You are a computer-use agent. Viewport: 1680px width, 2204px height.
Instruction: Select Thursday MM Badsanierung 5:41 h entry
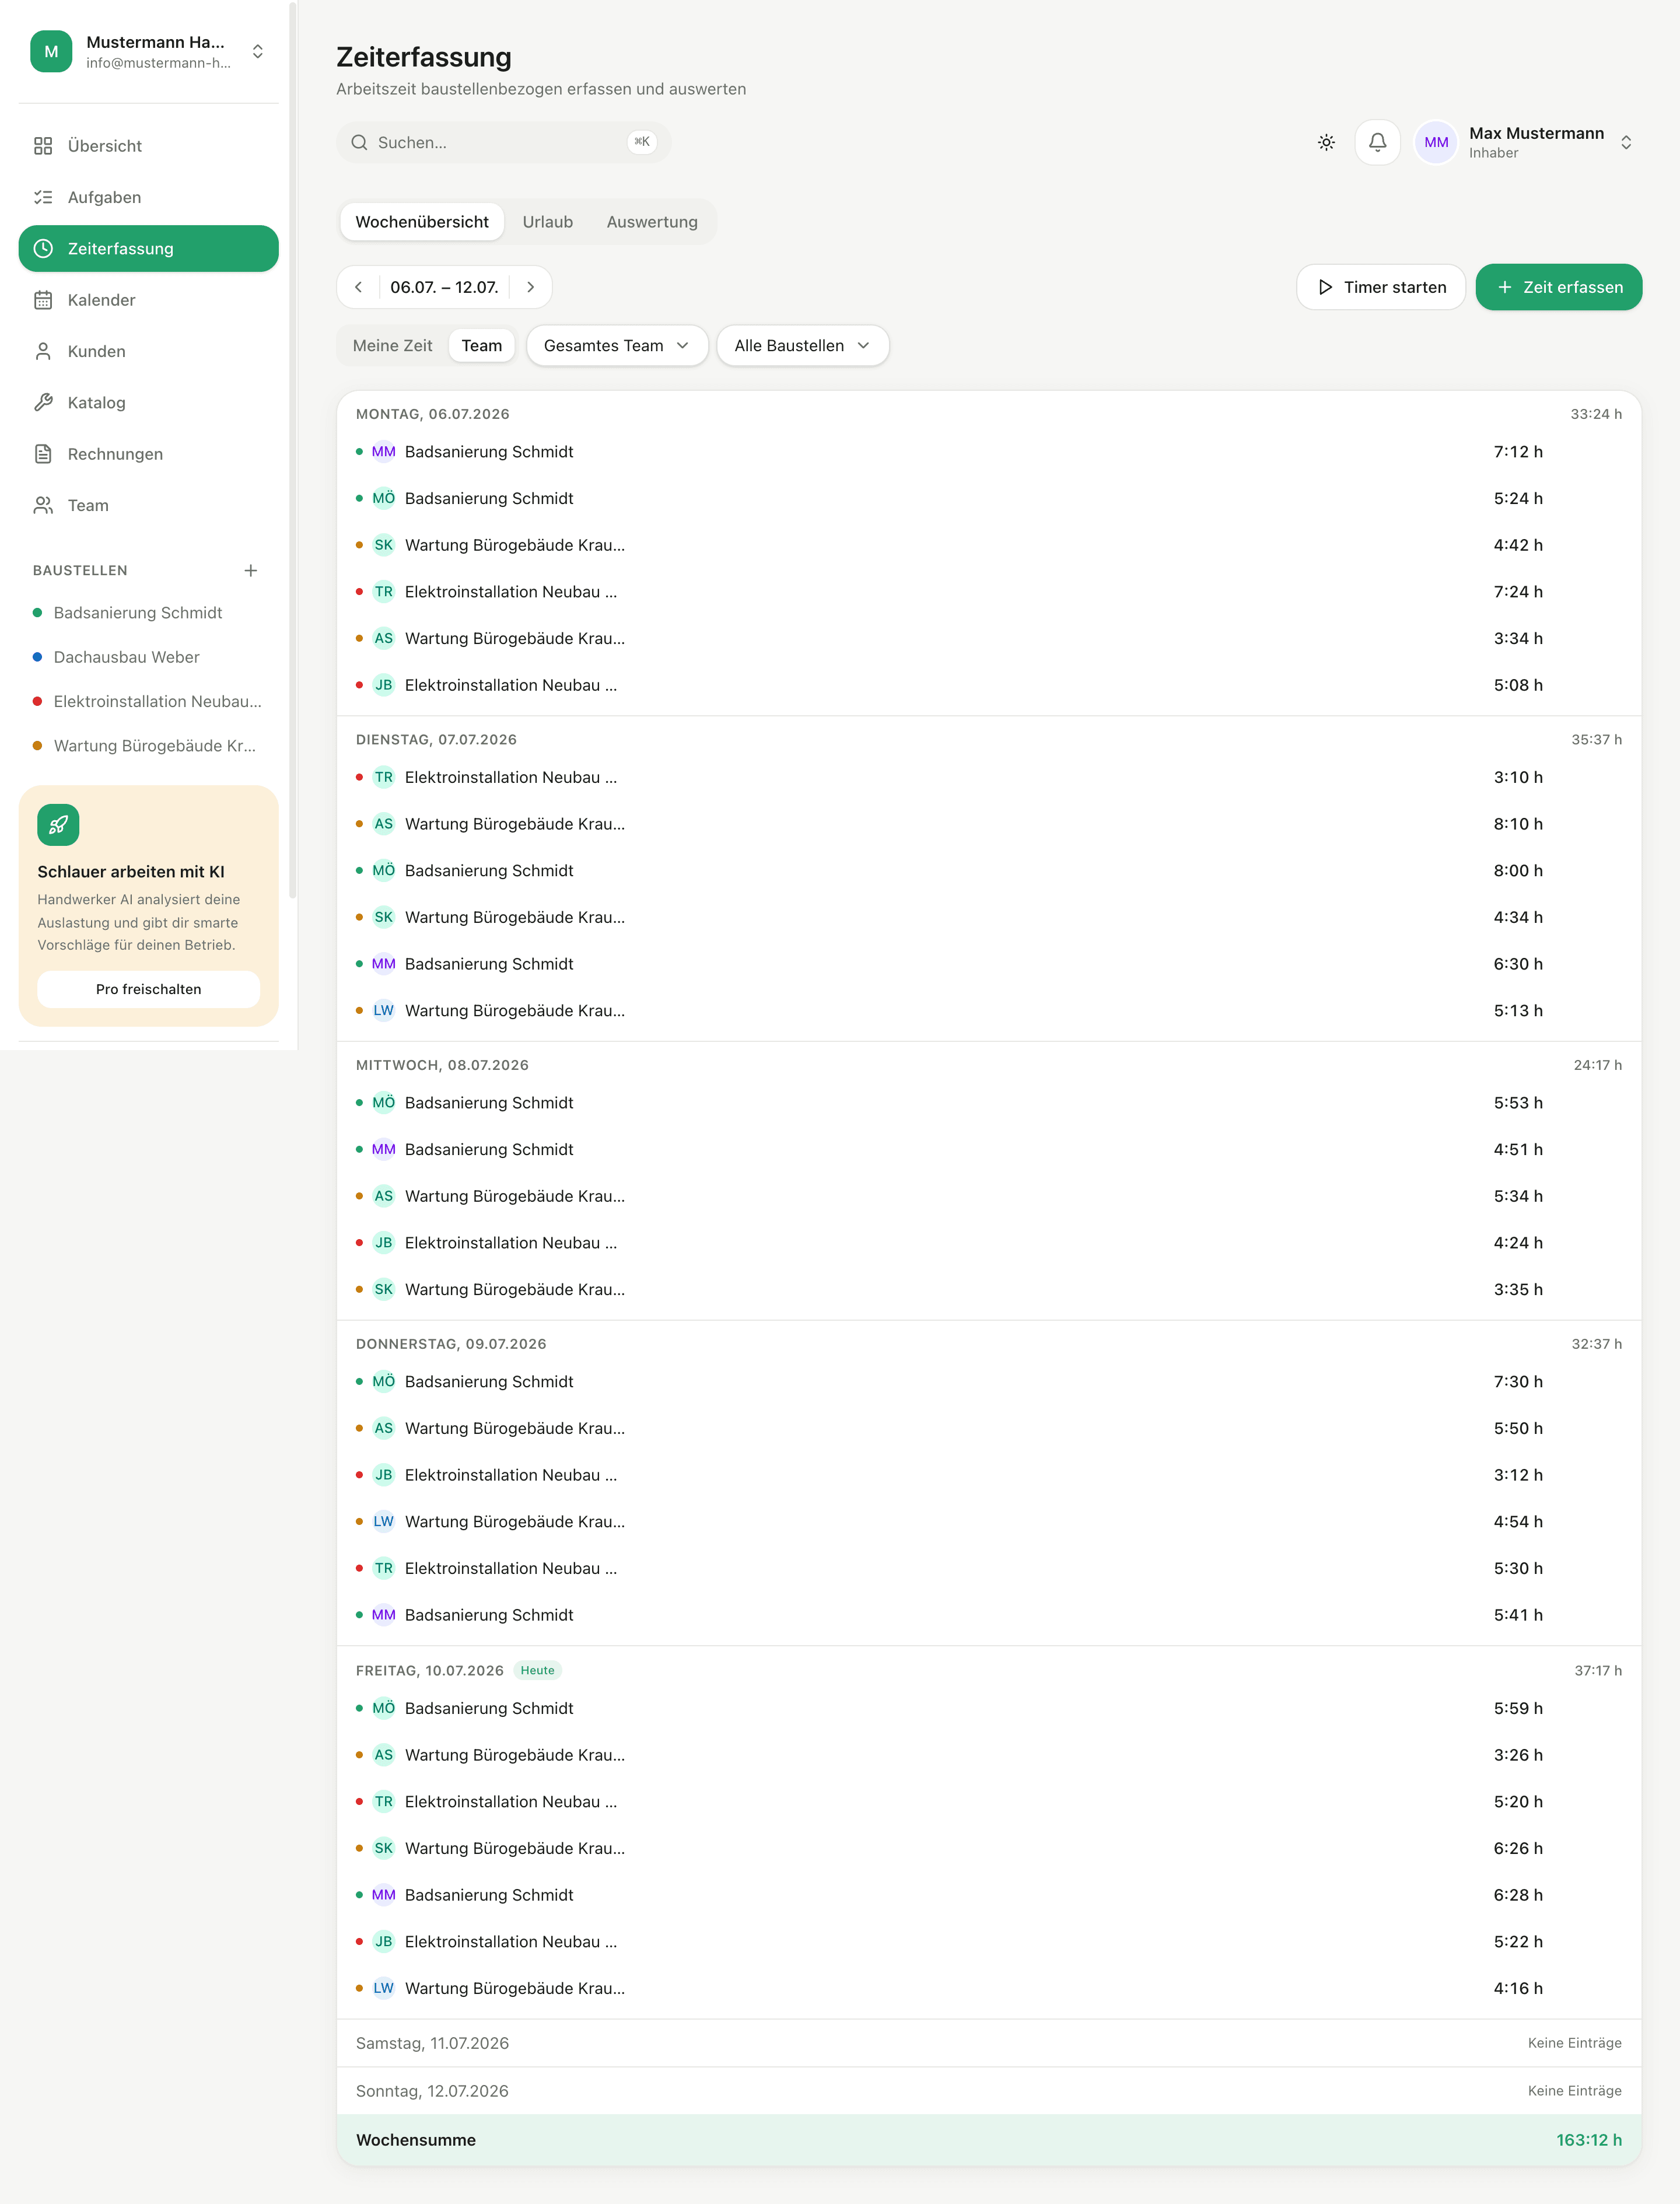tap(989, 1615)
